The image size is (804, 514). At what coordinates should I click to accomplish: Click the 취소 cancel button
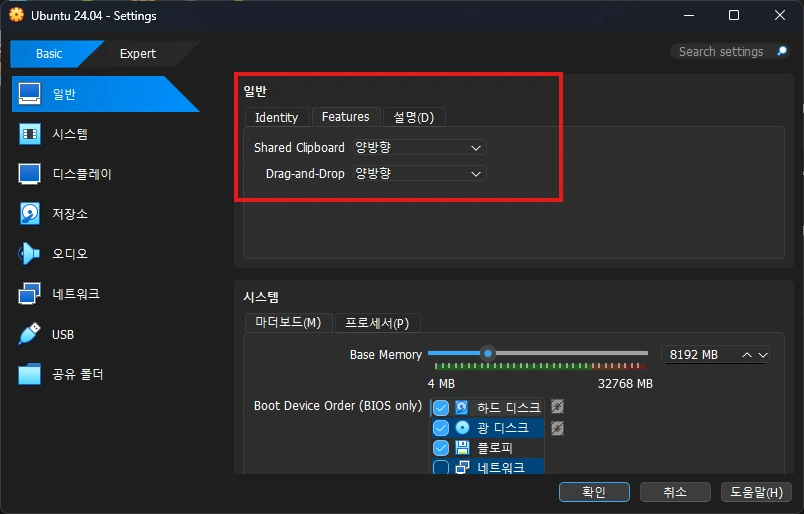[675, 492]
